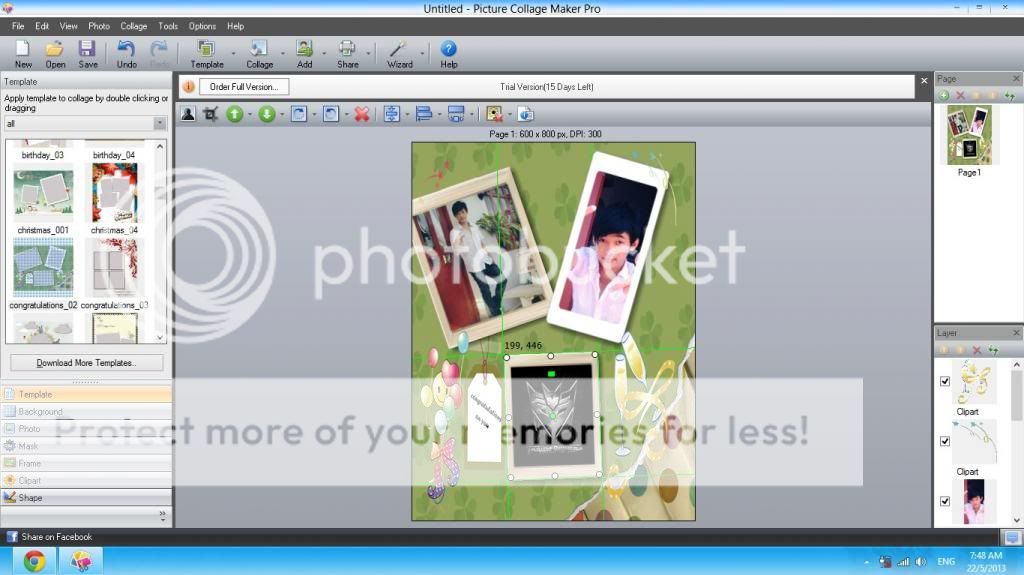Expand the bring forward dropdown arrow
This screenshot has height=575, width=1024.
(x=250, y=114)
